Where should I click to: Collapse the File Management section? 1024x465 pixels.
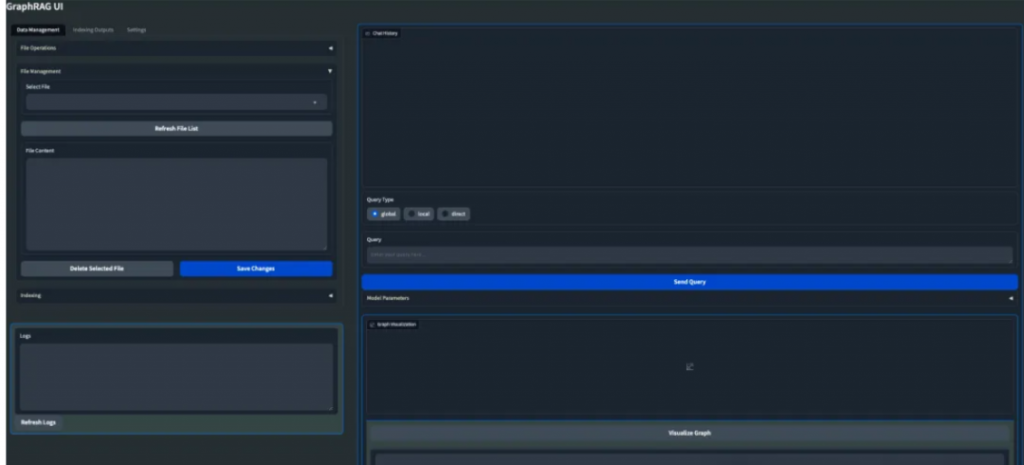(x=176, y=71)
